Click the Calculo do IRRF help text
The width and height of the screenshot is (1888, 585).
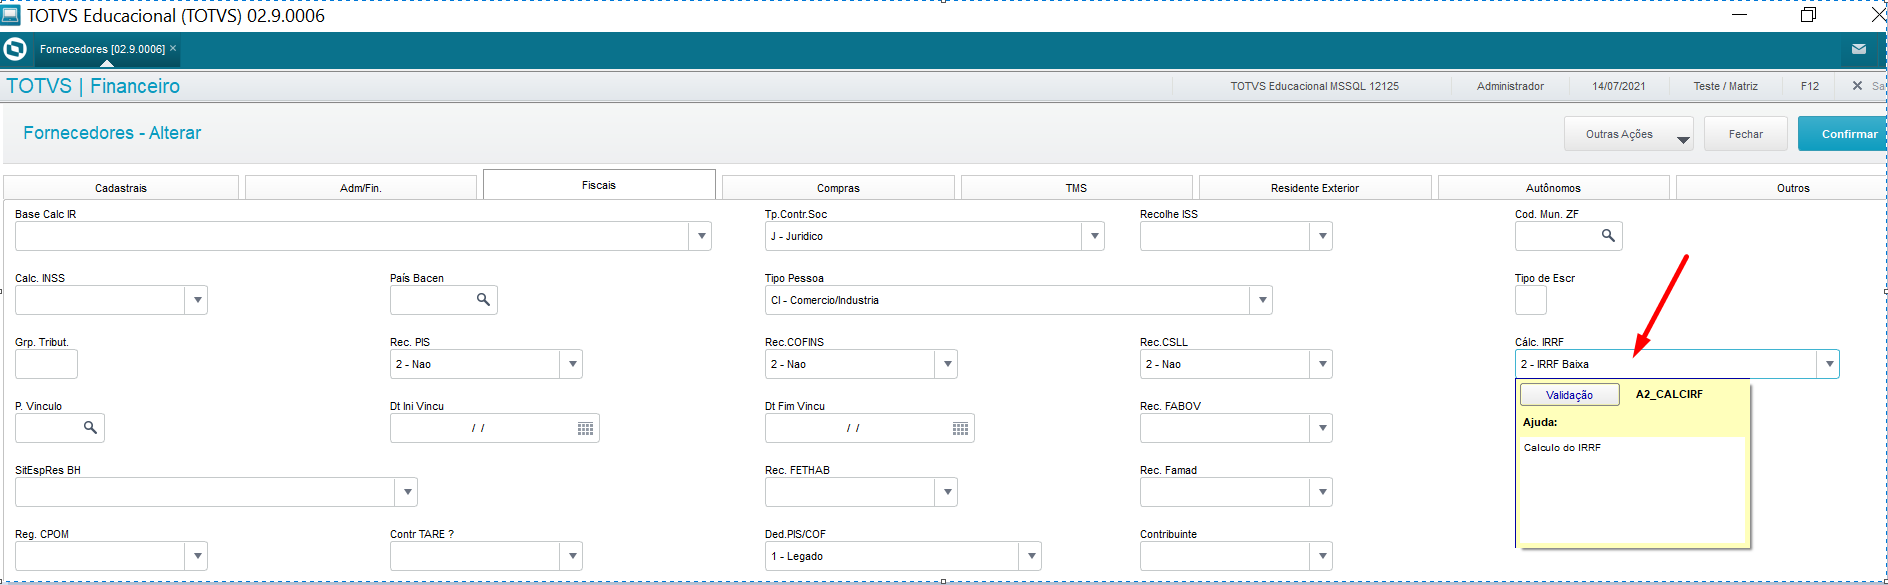[x=1562, y=448]
